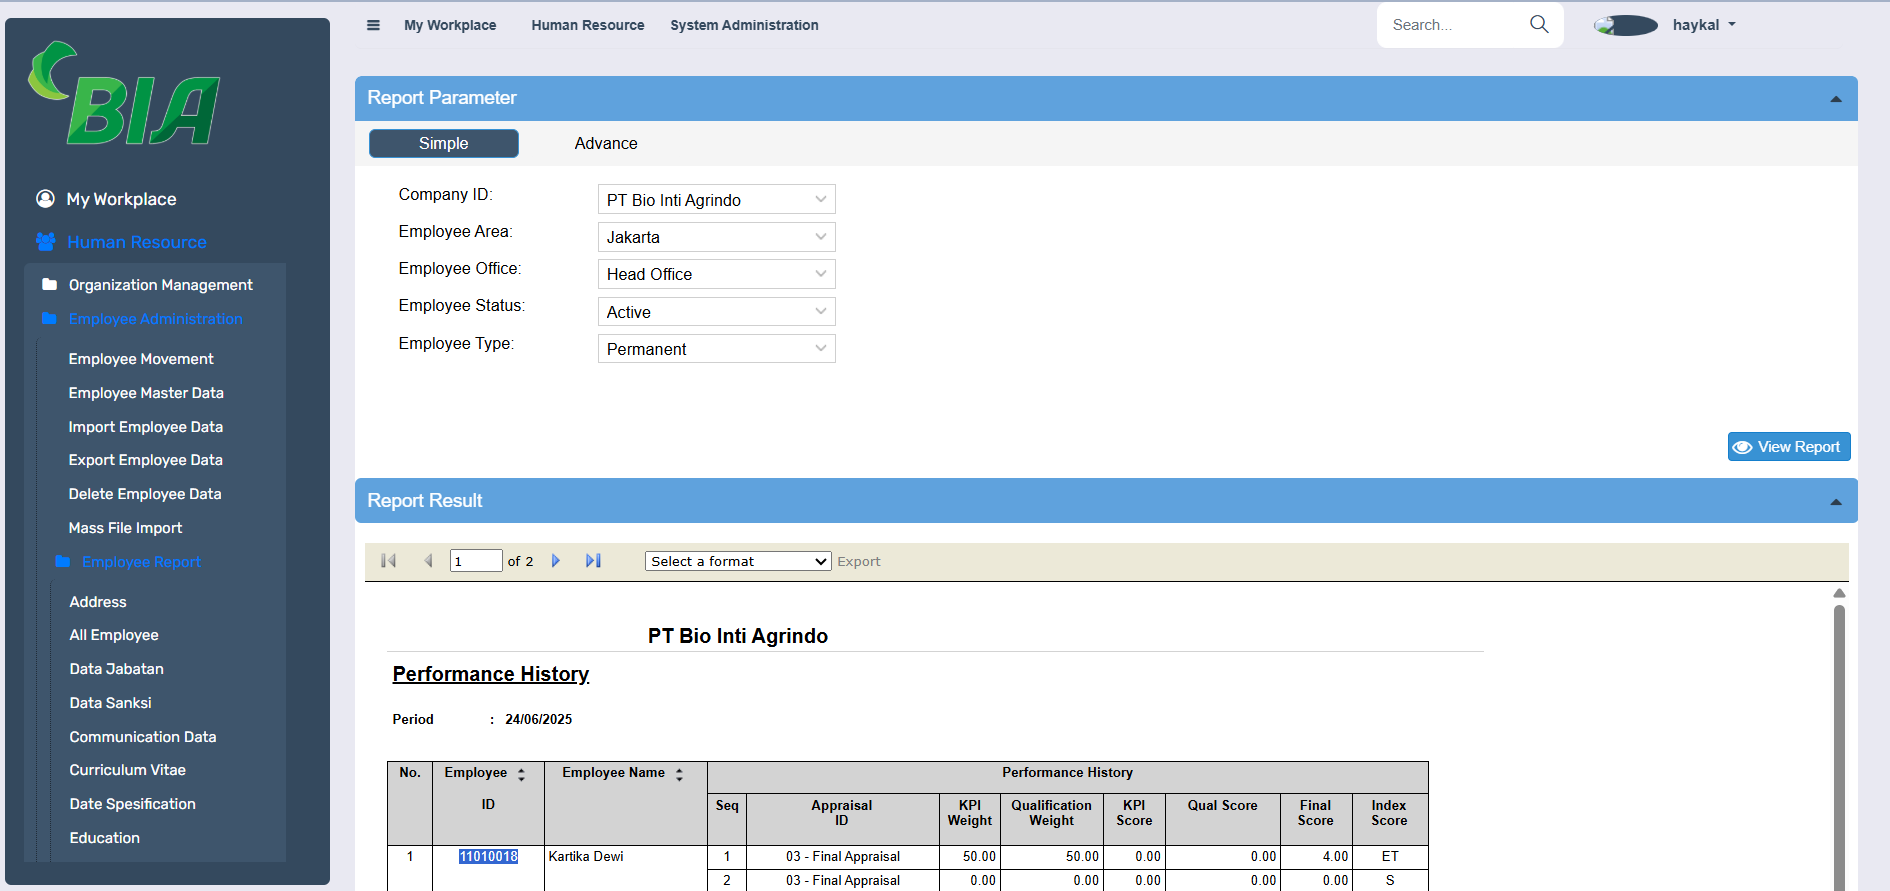
Task: Click the Index Score ET cell
Action: (1390, 857)
